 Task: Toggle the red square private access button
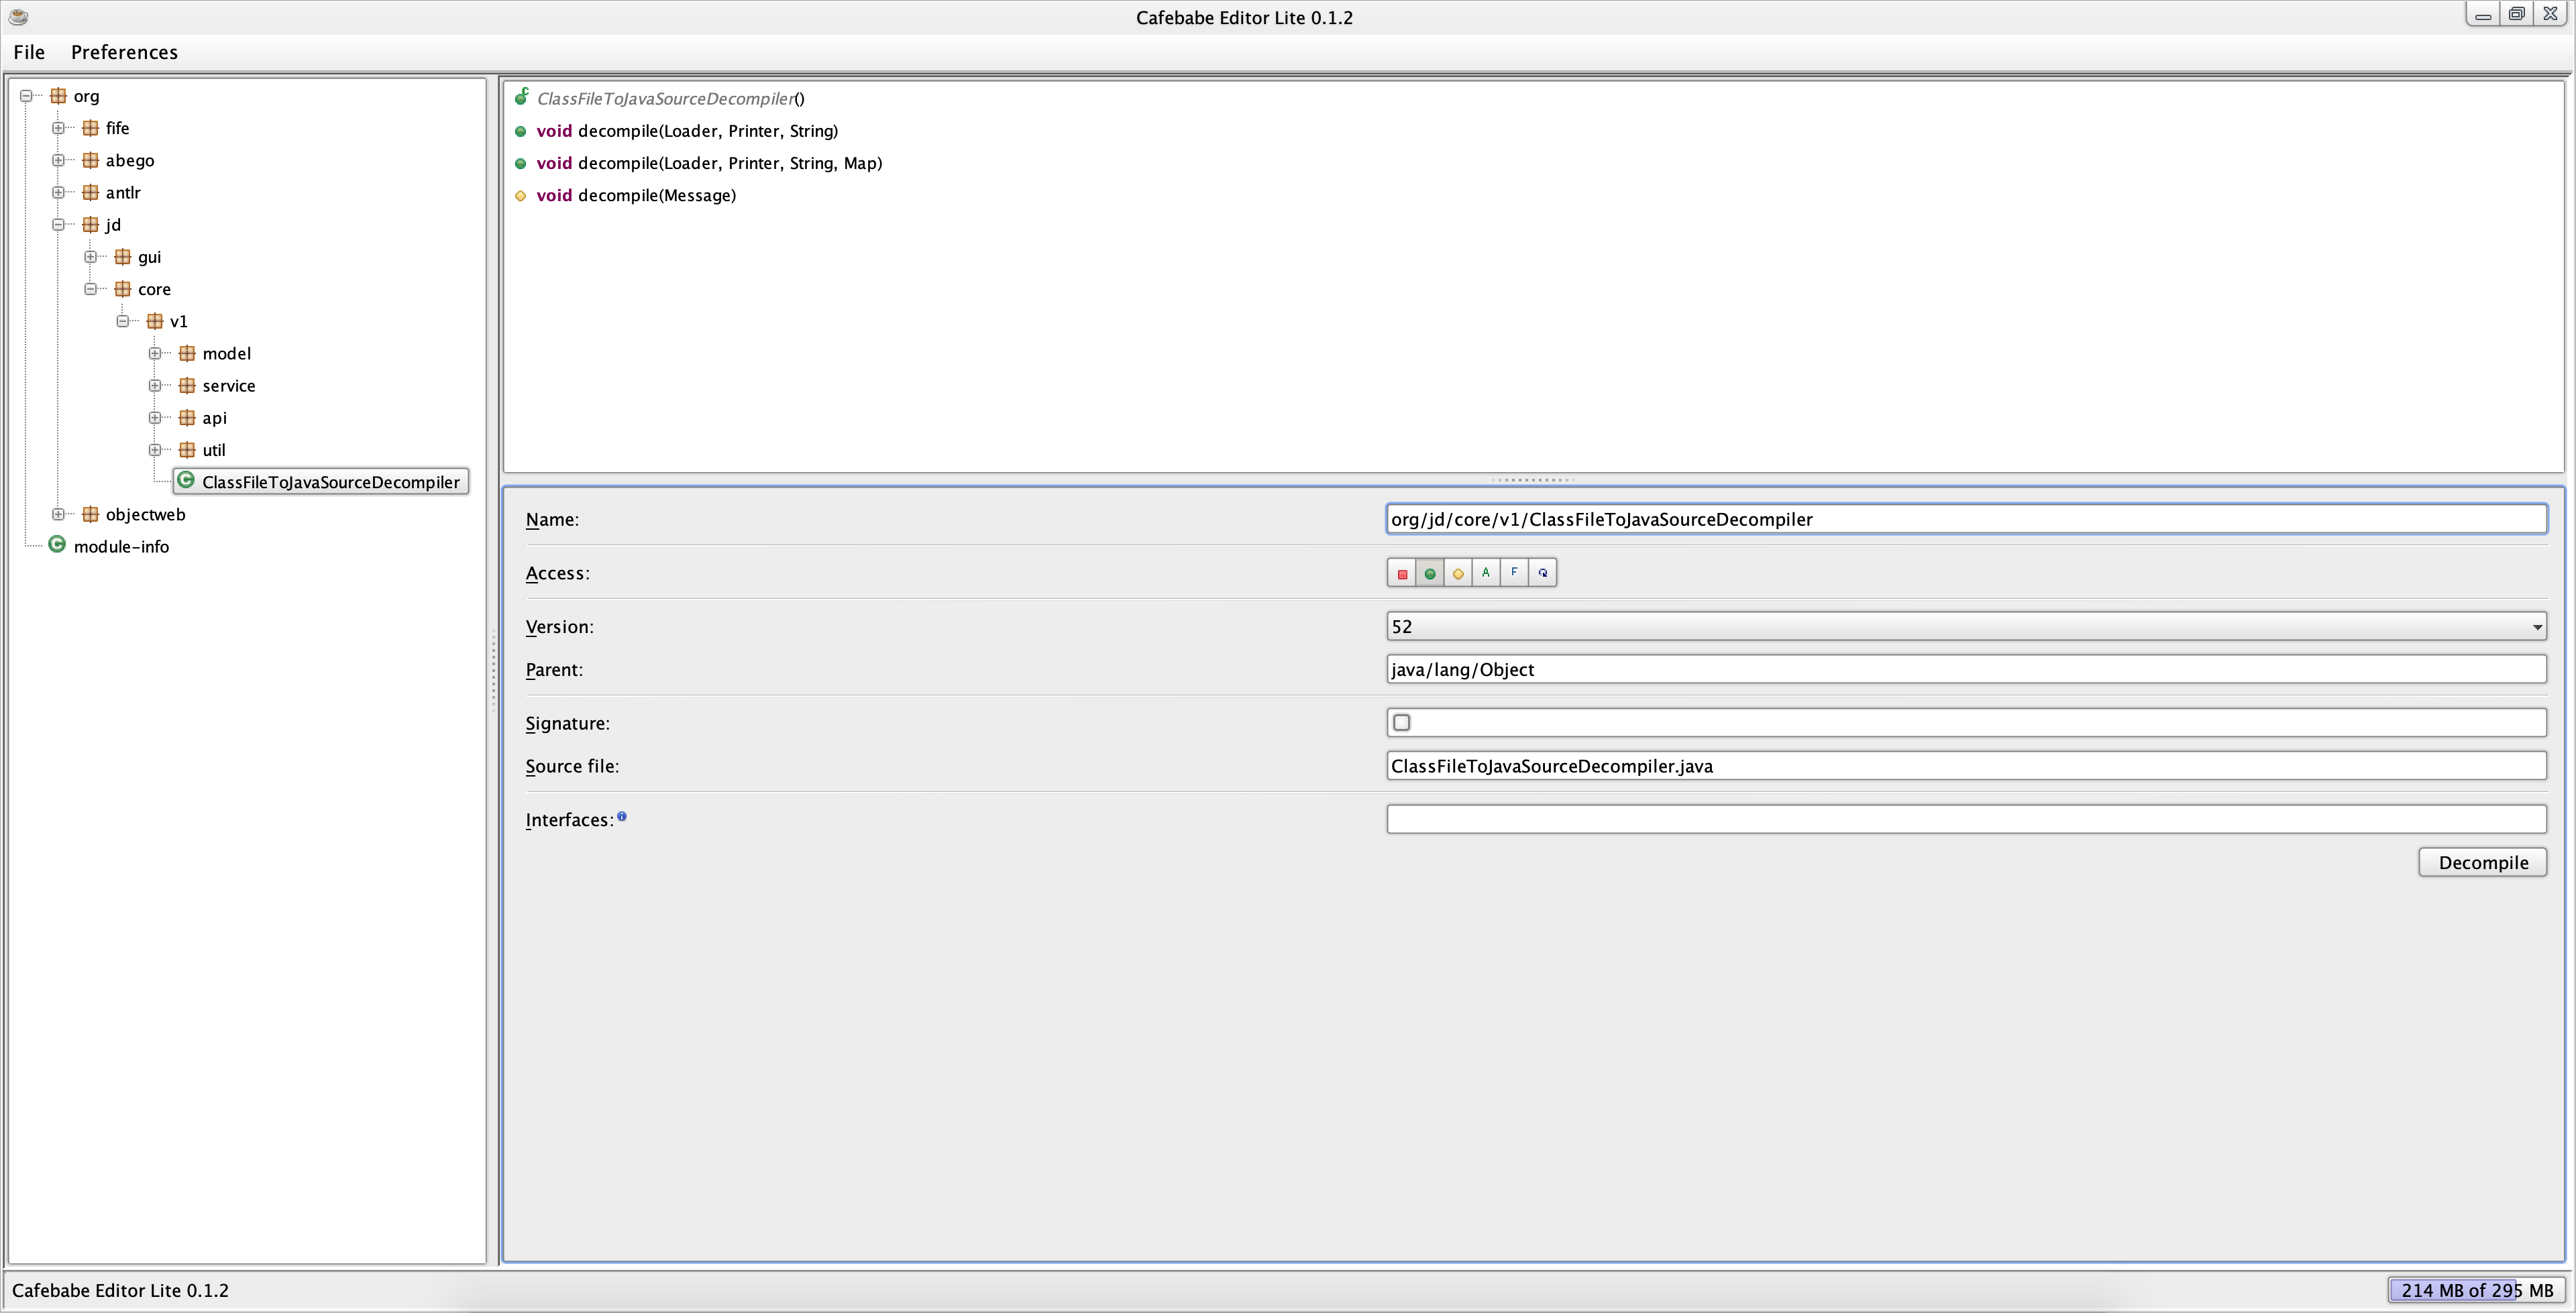[1402, 573]
